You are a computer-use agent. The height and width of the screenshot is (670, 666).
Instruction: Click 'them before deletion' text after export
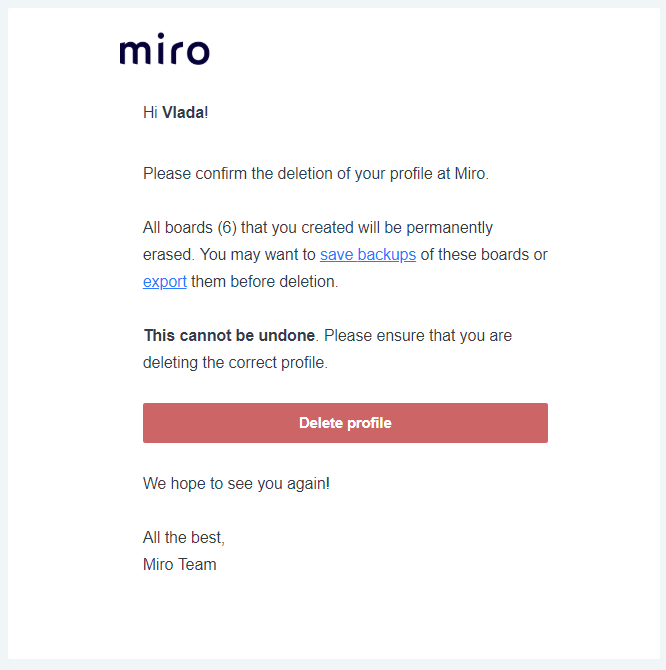coord(265,282)
